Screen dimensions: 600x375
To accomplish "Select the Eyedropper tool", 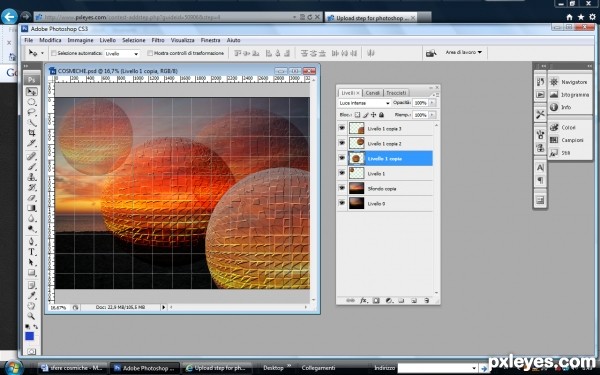I will point(31,296).
